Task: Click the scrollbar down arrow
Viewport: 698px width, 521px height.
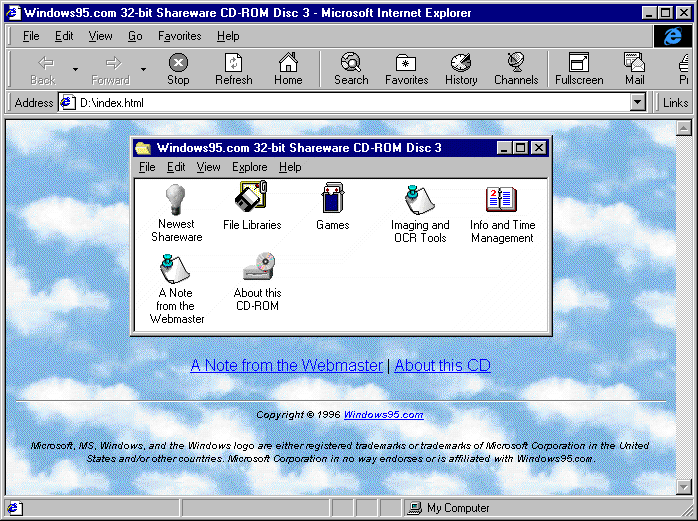Action: pyautogui.click(x=683, y=487)
